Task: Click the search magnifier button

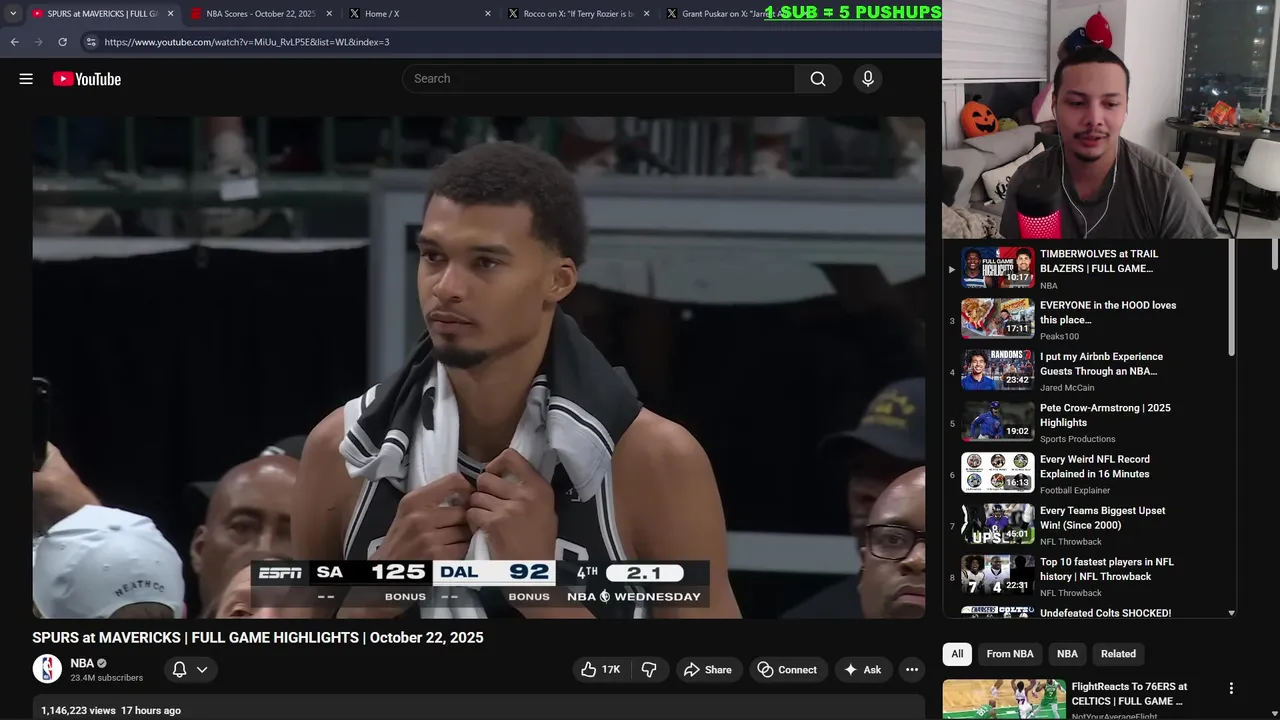Action: pos(818,79)
